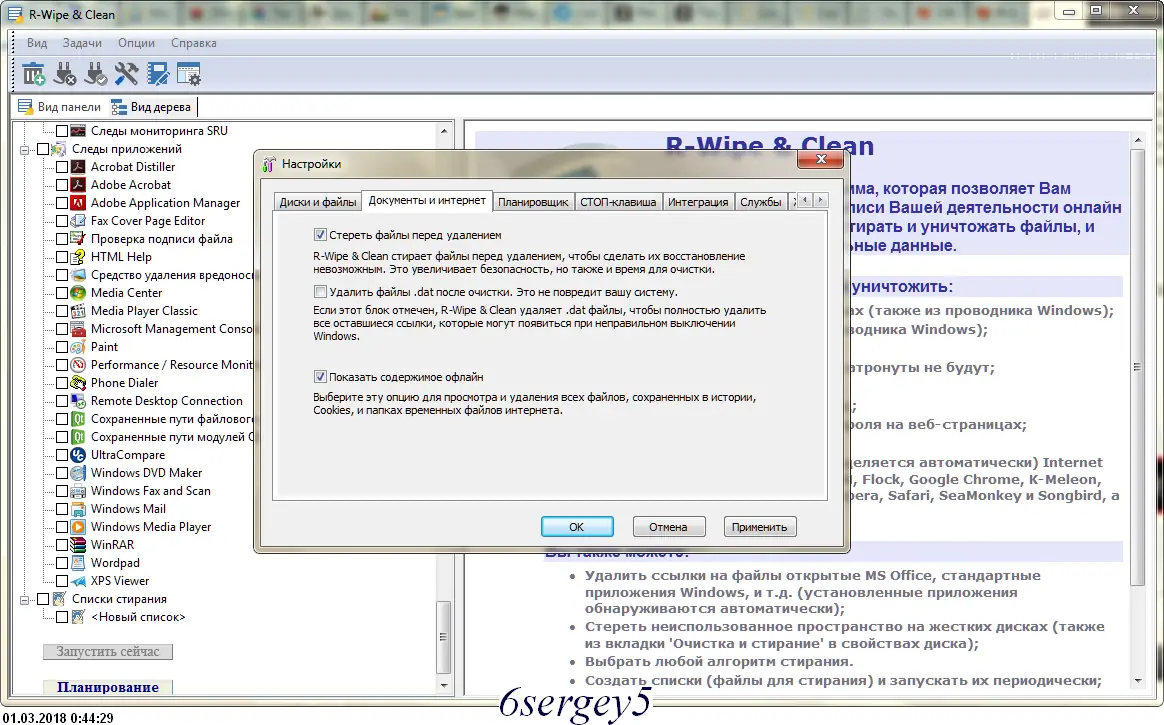The image size is (1164, 725).
Task: Click the trash can with plus toolbar icon
Action: pyautogui.click(x=33, y=74)
